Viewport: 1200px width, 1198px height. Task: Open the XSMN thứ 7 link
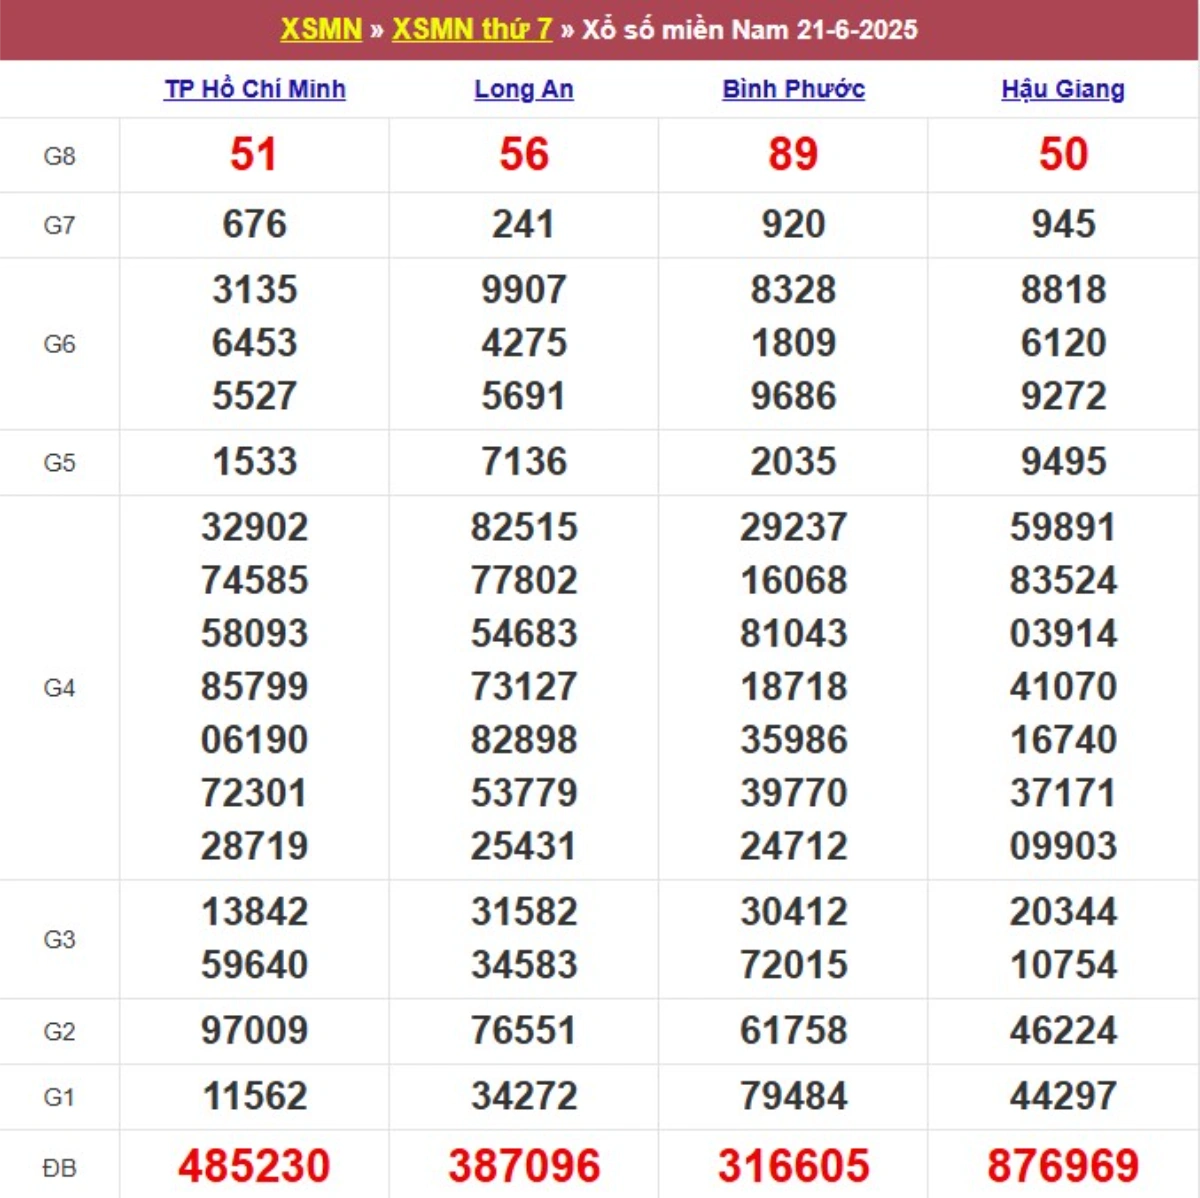click(472, 29)
